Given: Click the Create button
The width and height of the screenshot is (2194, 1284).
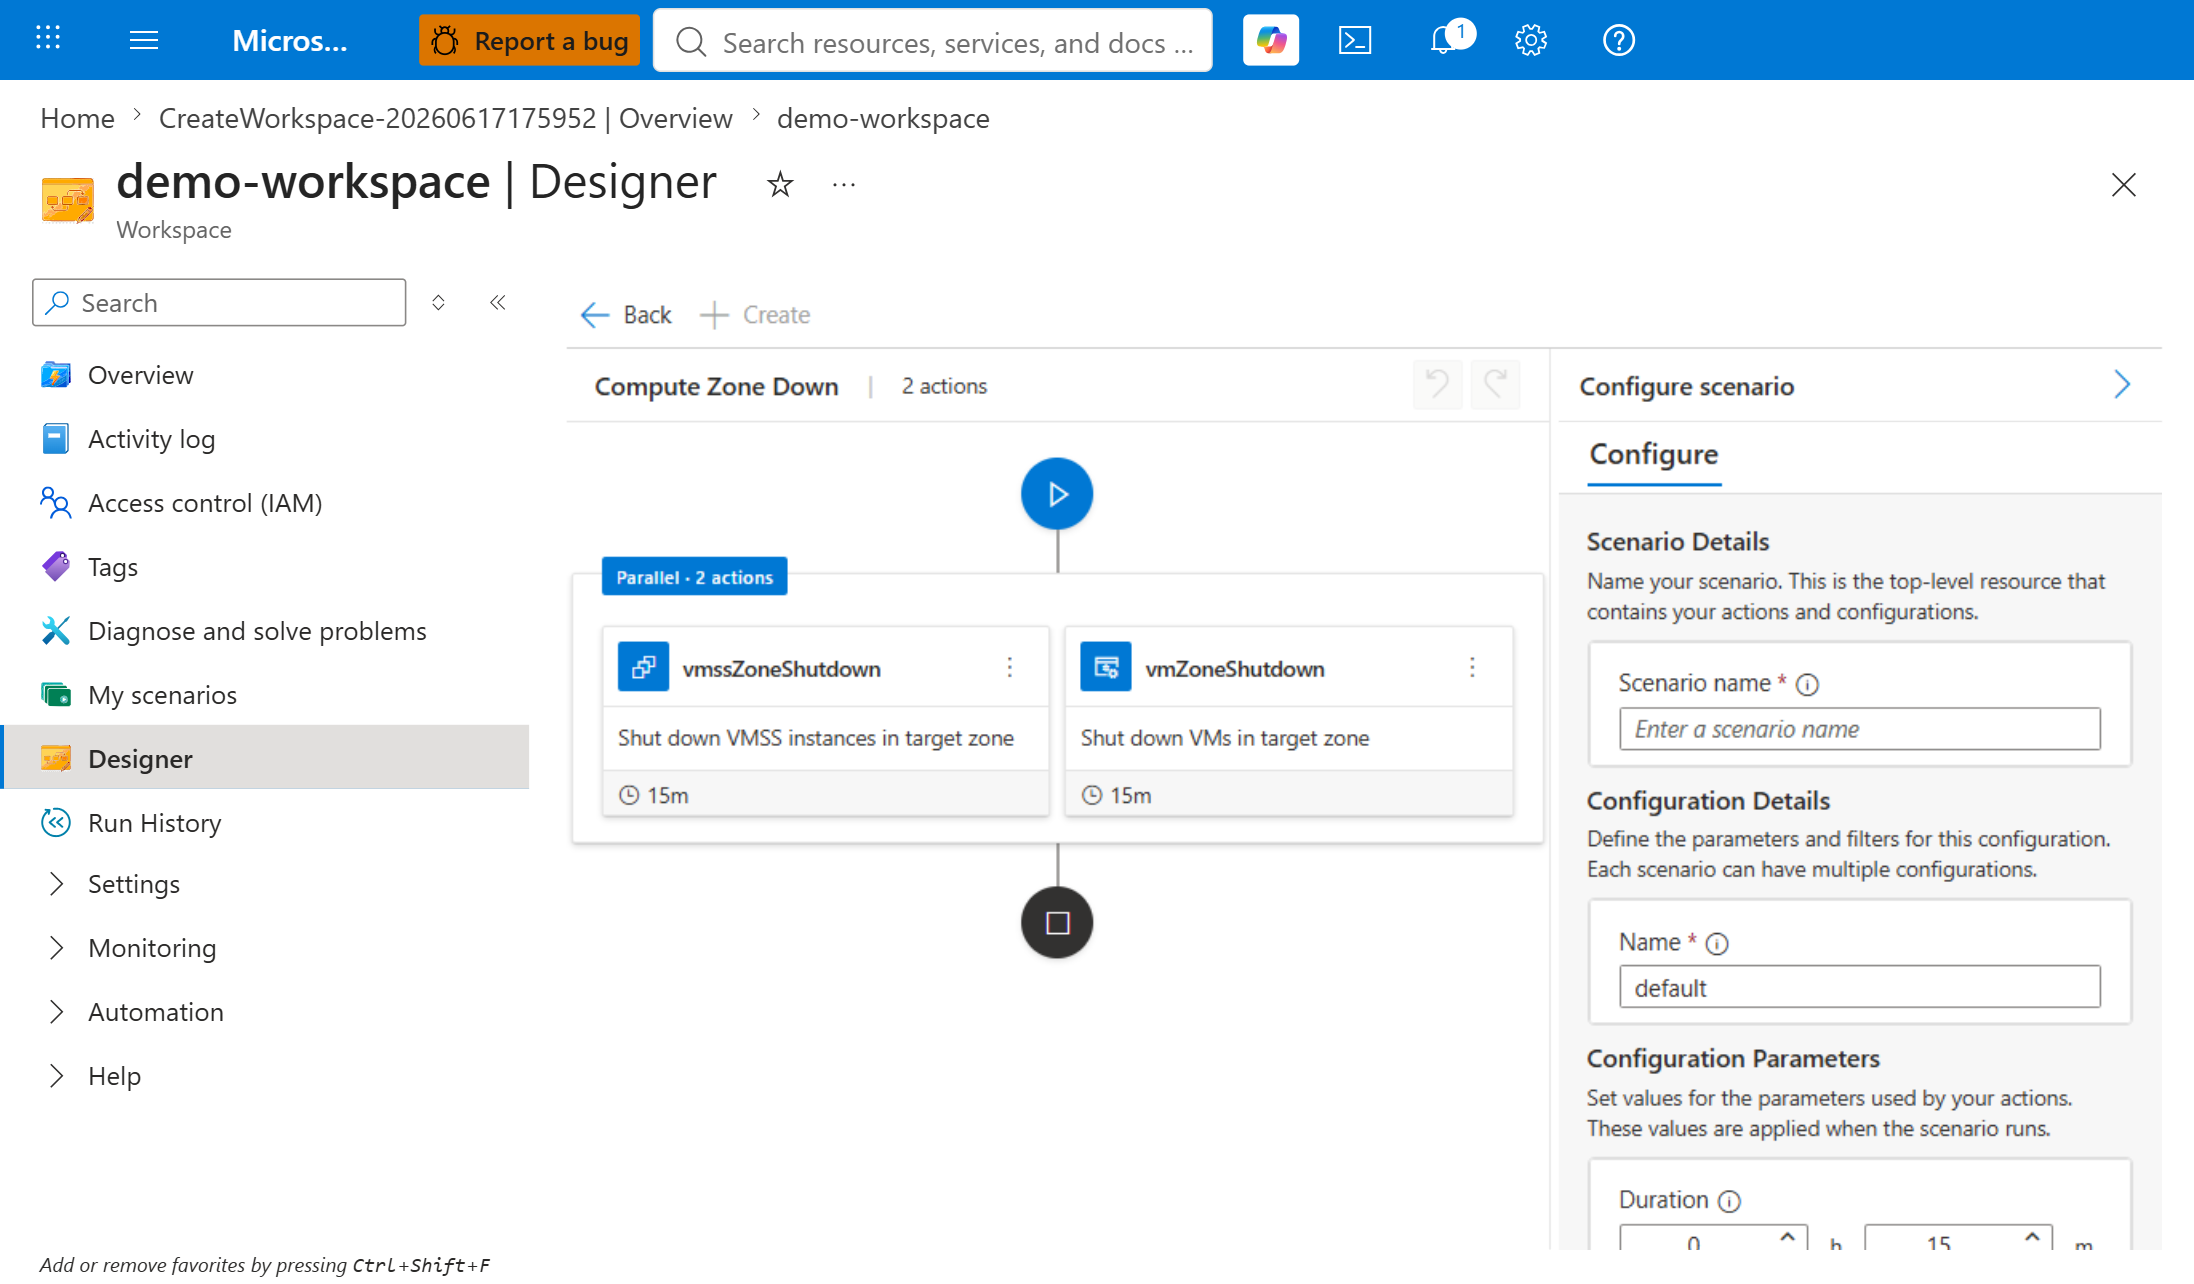Looking at the screenshot, I should 756,315.
